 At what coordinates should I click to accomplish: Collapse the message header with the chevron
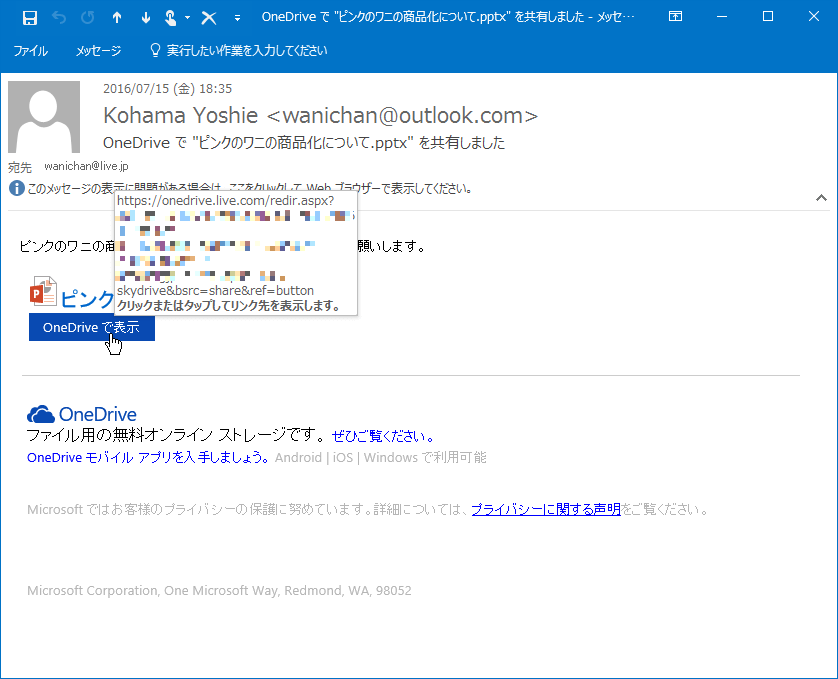(821, 198)
